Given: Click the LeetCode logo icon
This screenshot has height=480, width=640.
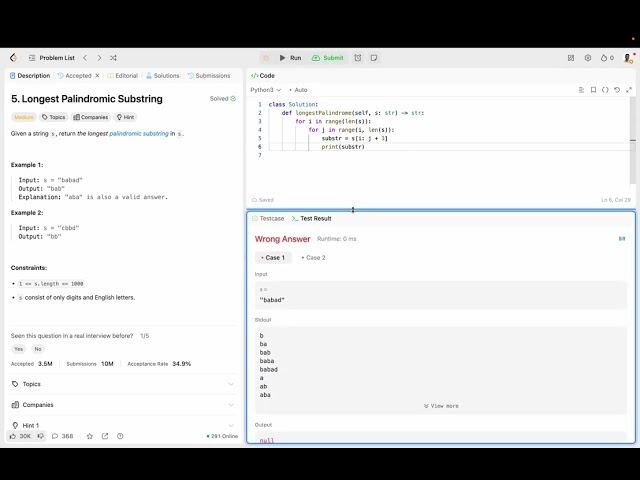Looking at the screenshot, I should (x=13, y=58).
